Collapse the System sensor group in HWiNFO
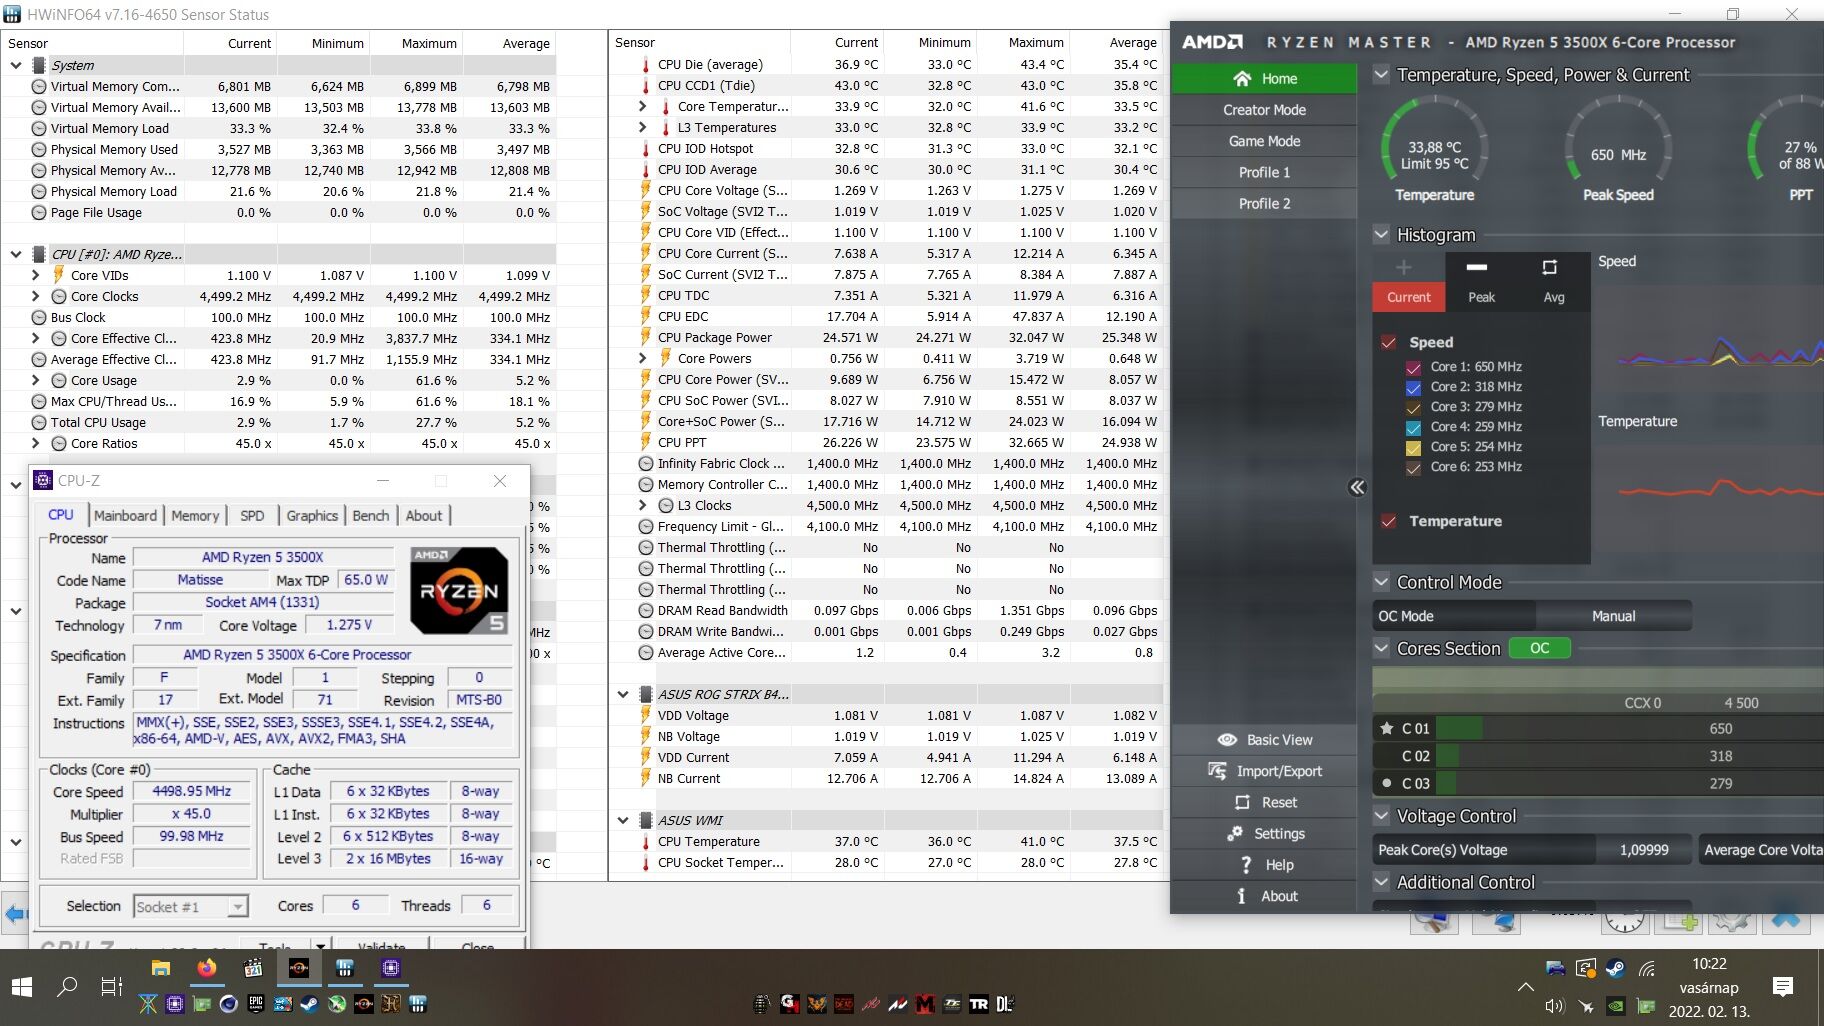 click(x=16, y=65)
